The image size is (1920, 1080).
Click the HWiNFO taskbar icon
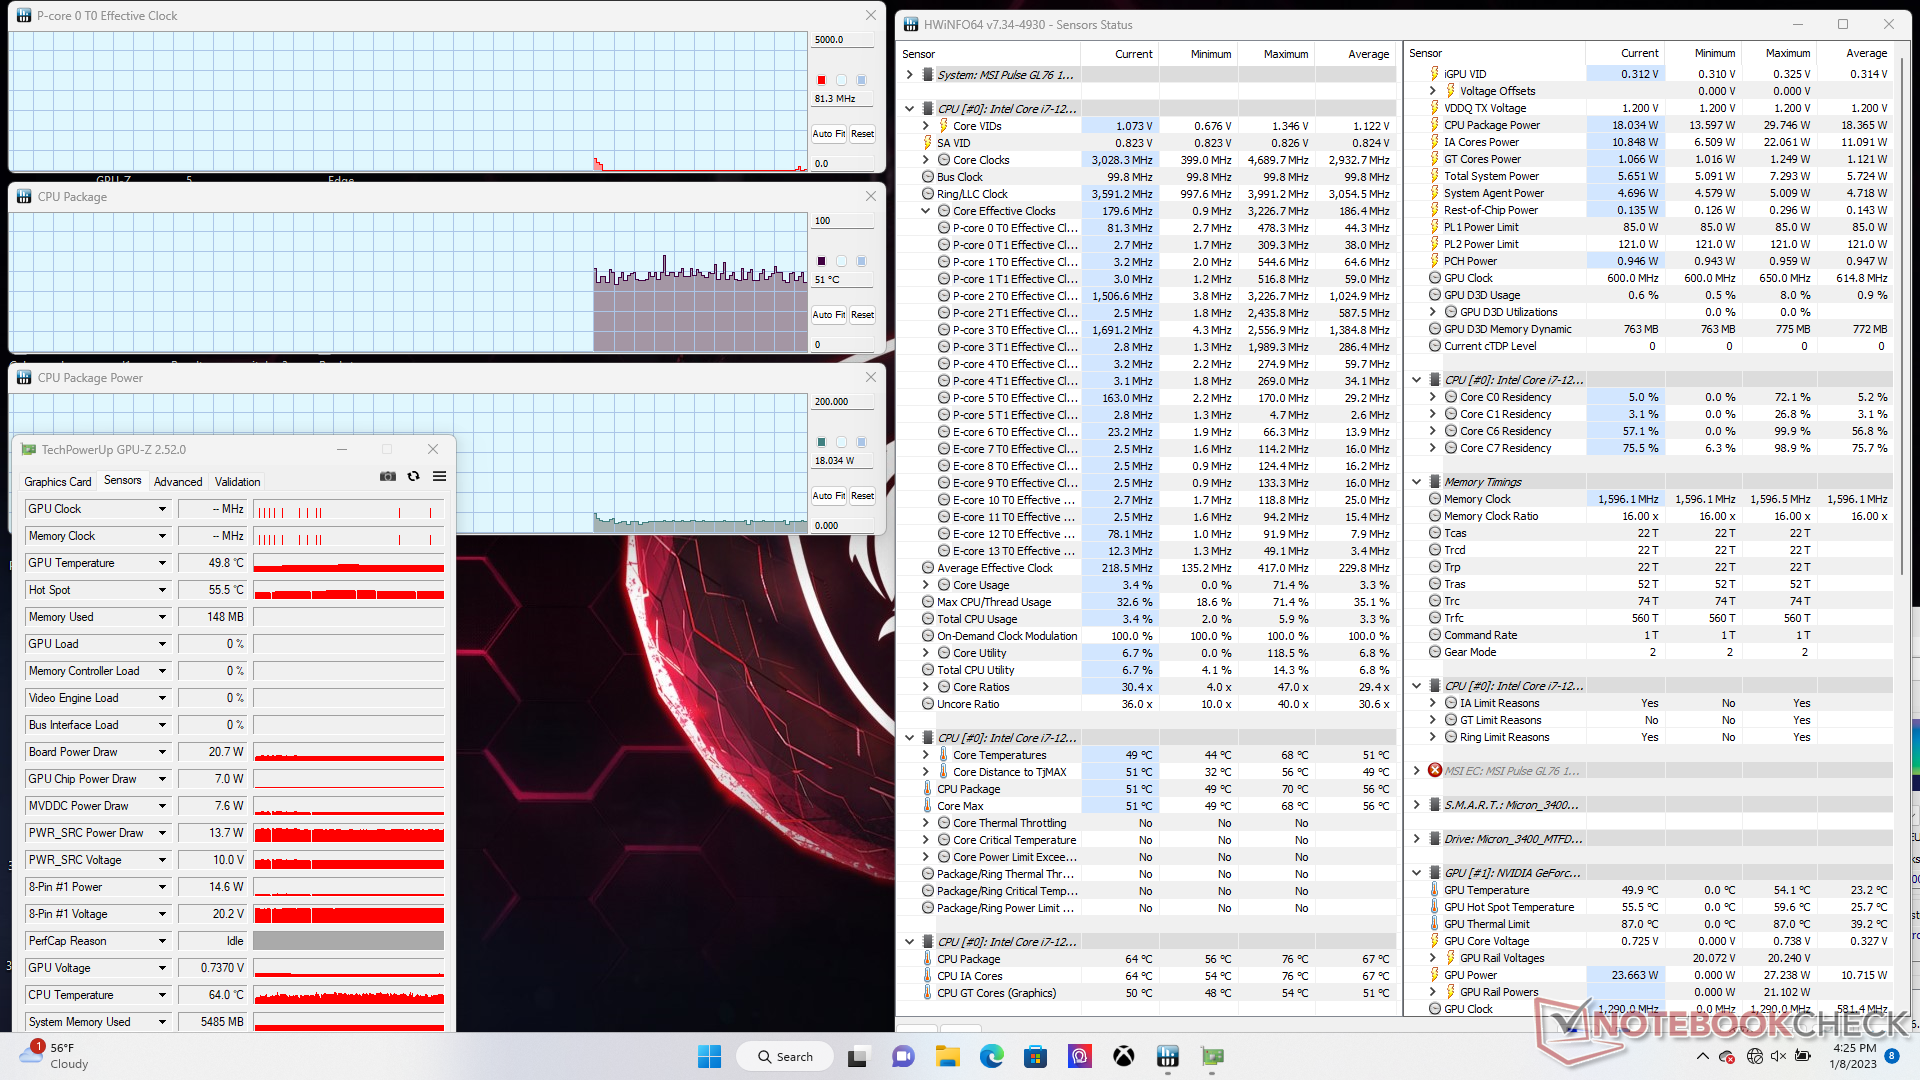(x=1167, y=1056)
